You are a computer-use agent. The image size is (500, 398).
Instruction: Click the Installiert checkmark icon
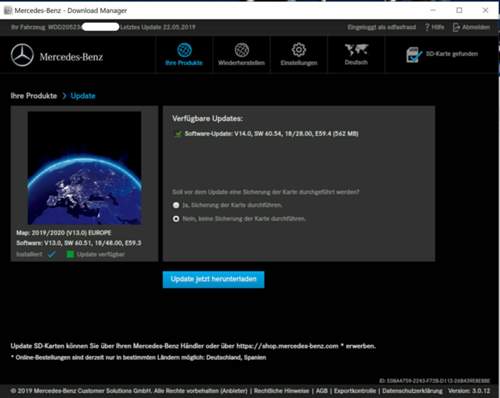pyautogui.click(x=52, y=254)
